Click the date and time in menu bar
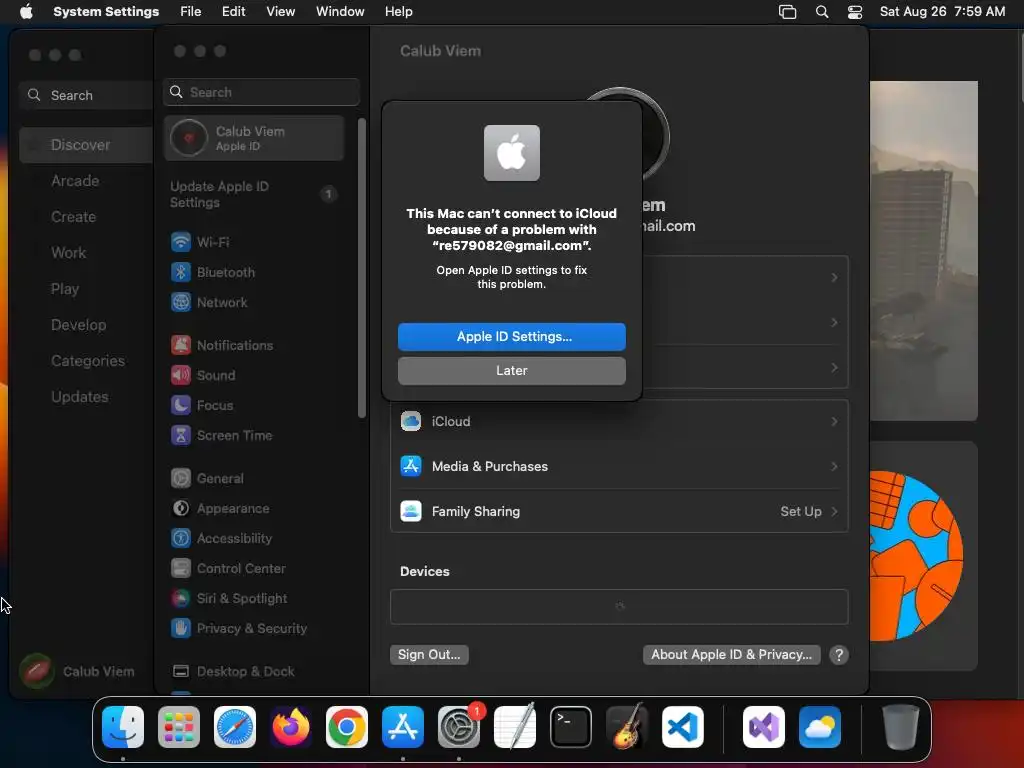Image resolution: width=1024 pixels, height=768 pixels. 942,11
